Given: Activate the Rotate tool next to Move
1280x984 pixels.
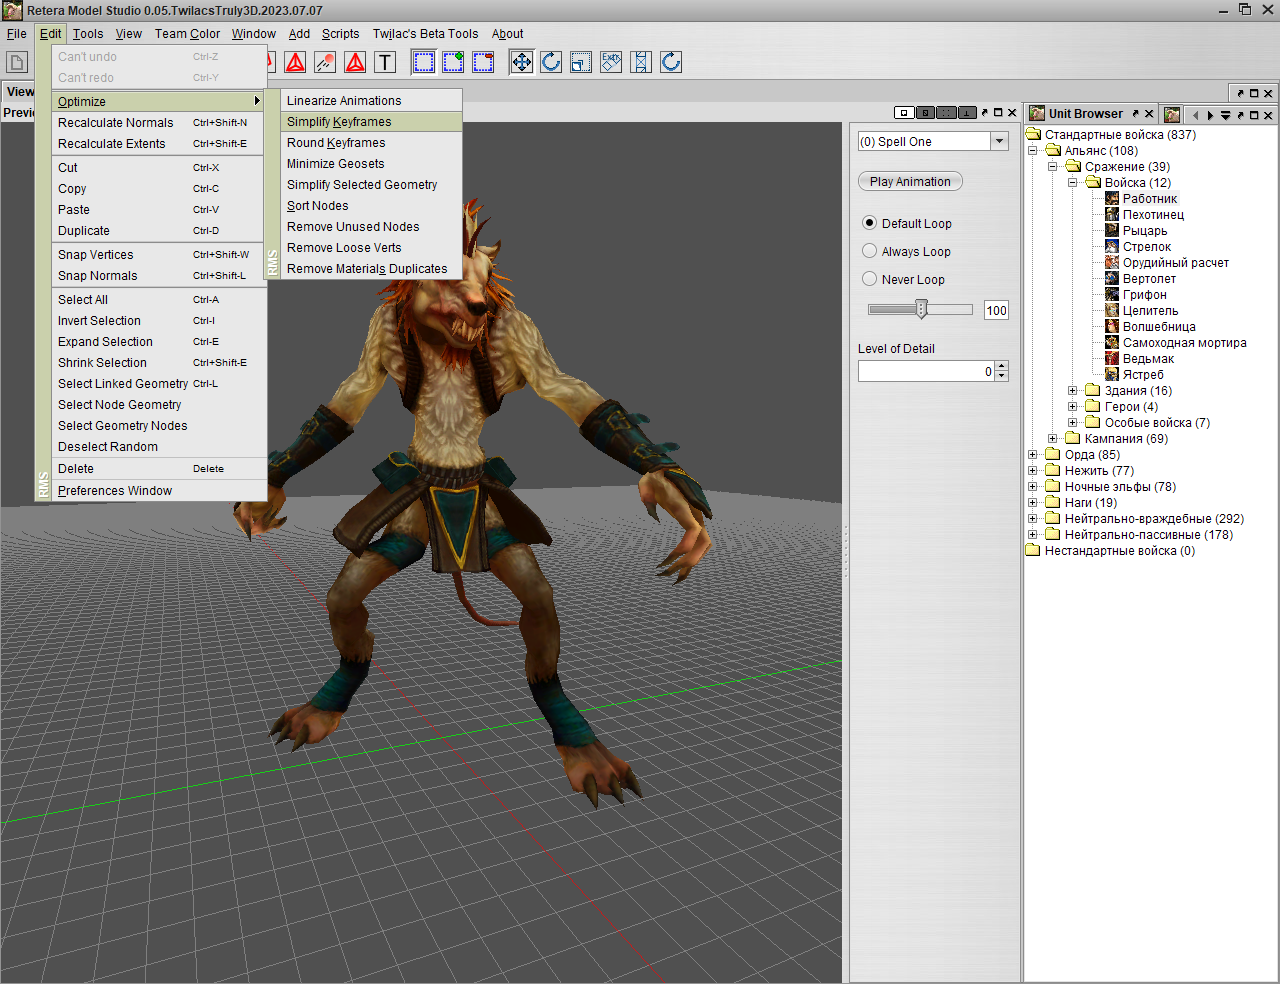Looking at the screenshot, I should coord(551,62).
